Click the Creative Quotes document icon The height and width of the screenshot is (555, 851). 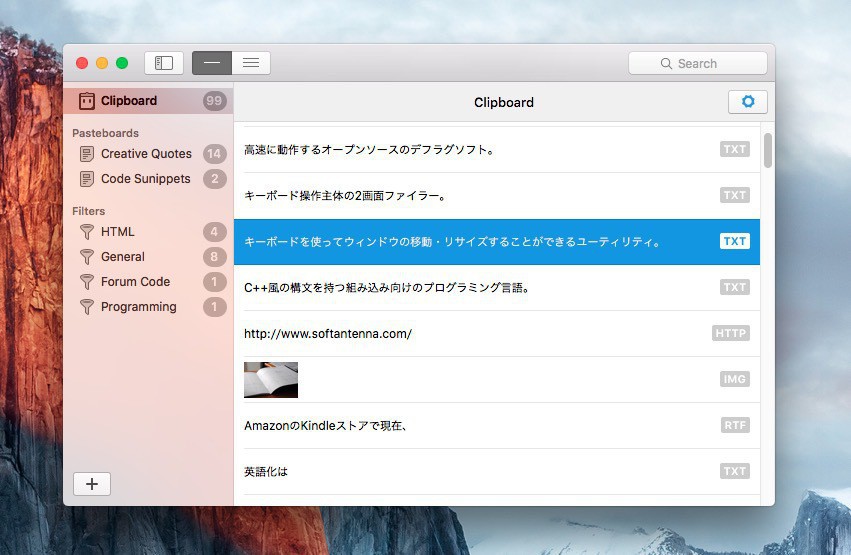86,154
